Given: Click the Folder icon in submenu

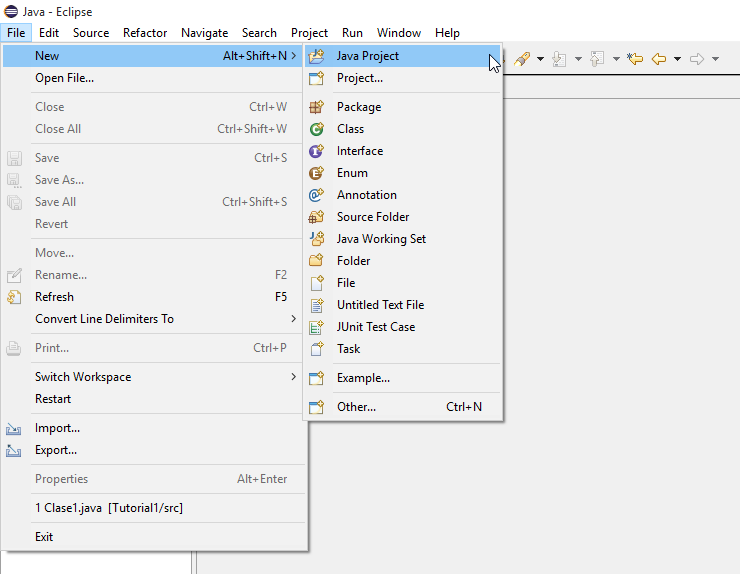Looking at the screenshot, I should pos(316,261).
